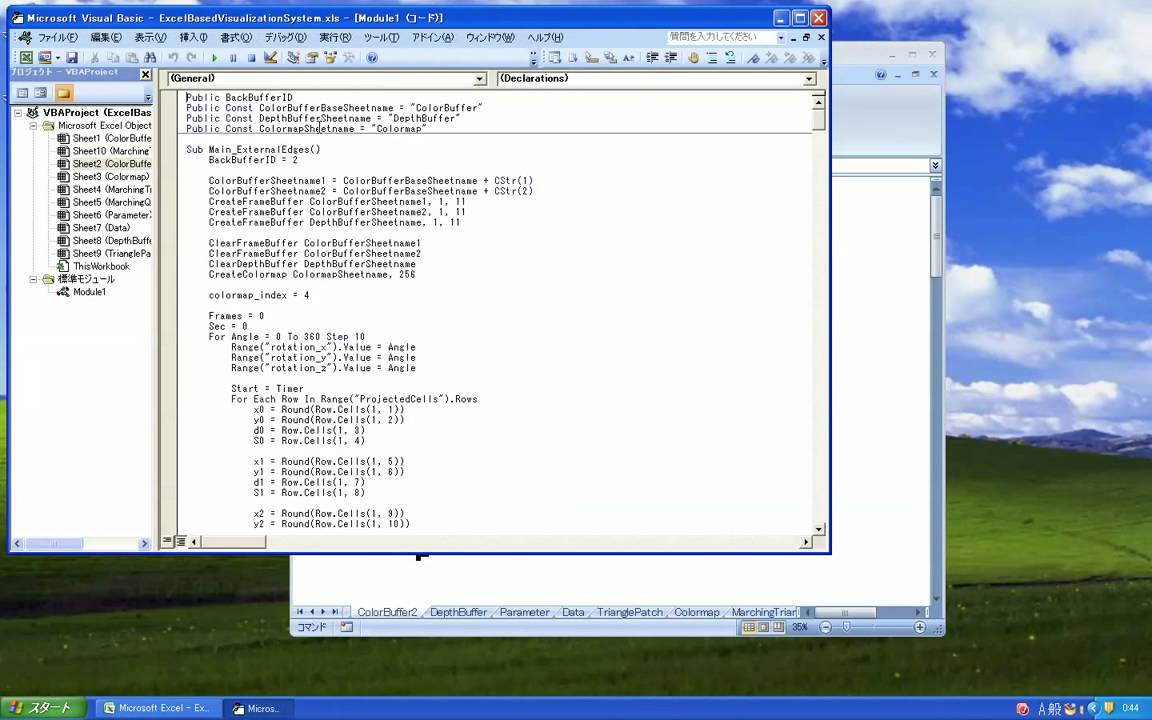Click View Object icon in project pane
1152x720 pixels.
coord(40,93)
